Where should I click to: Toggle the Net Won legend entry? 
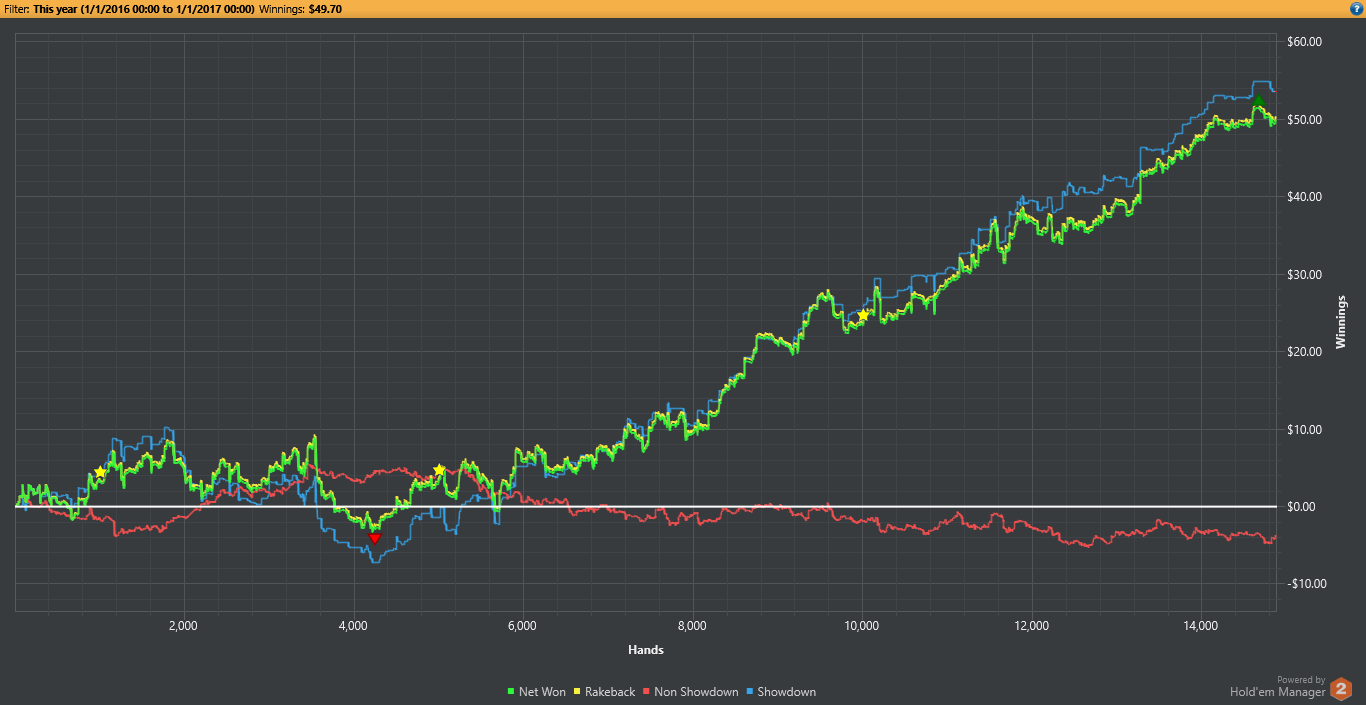536,692
